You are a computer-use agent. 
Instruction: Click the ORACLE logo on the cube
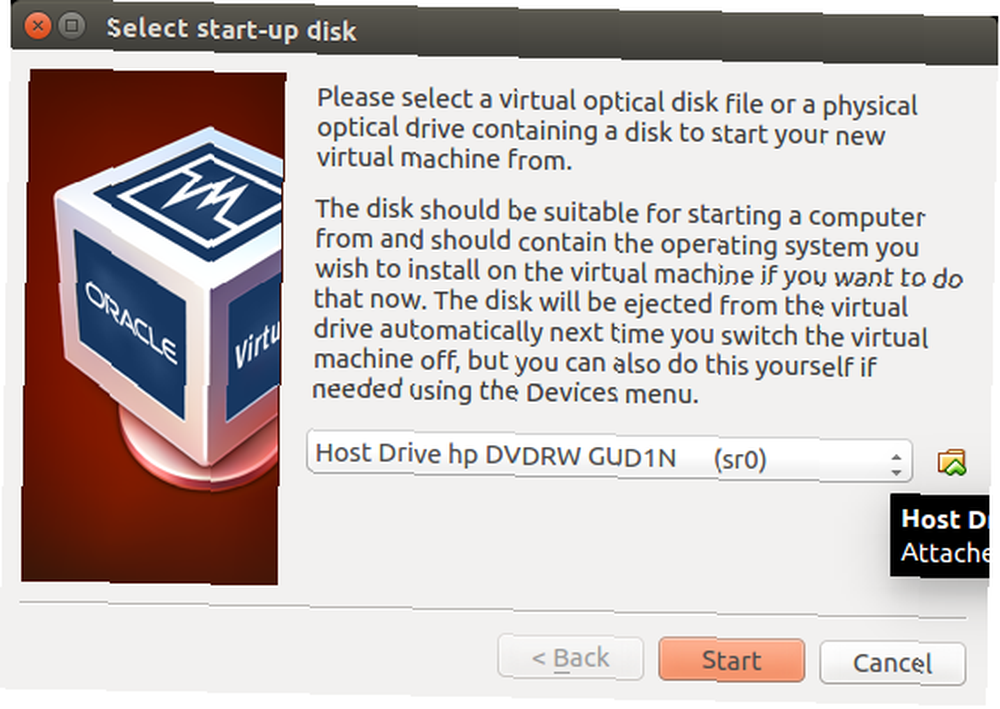click(131, 323)
